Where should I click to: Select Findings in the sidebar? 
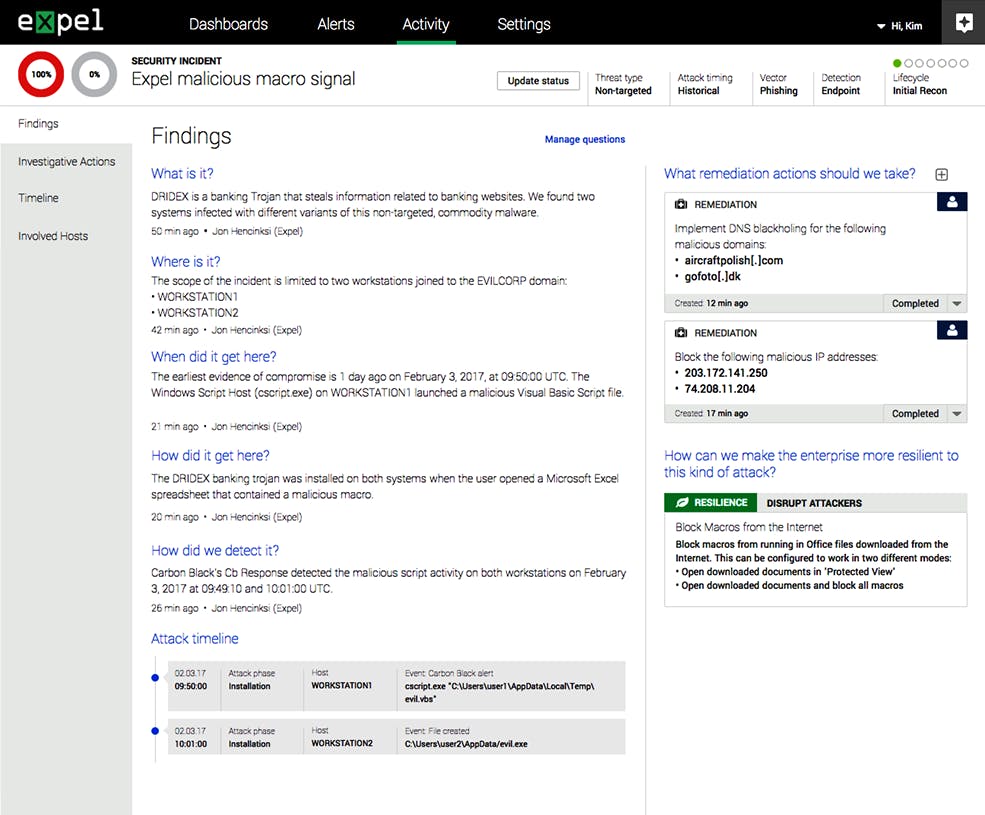(x=66, y=124)
